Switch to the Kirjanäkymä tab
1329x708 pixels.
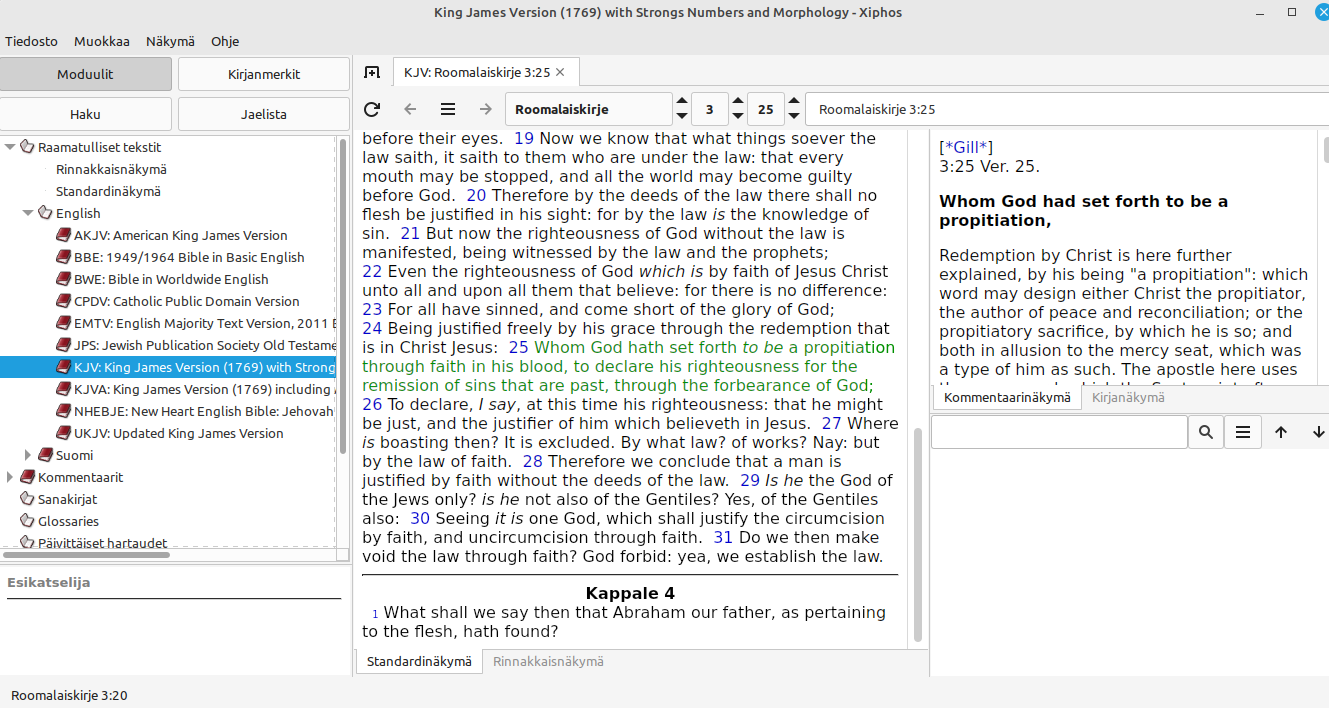coord(1127,397)
